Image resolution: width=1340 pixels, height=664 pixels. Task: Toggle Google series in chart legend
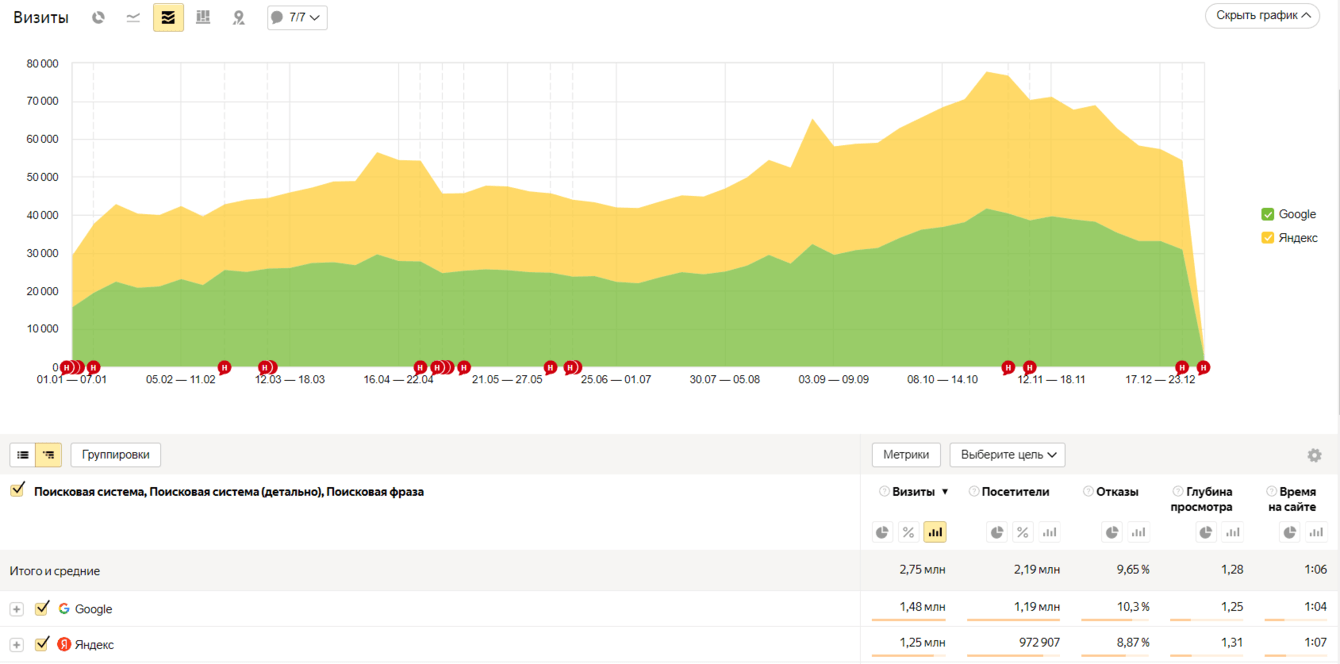pos(1289,214)
